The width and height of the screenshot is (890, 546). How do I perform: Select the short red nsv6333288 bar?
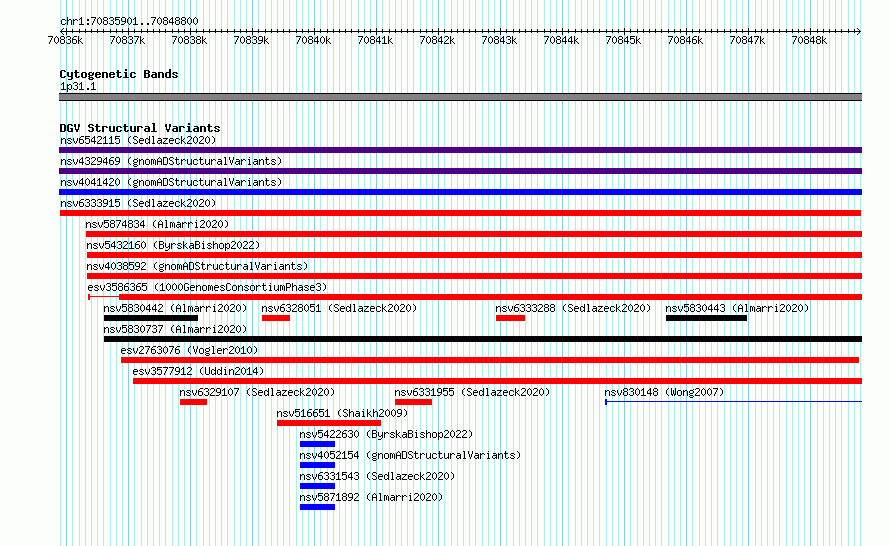click(510, 318)
